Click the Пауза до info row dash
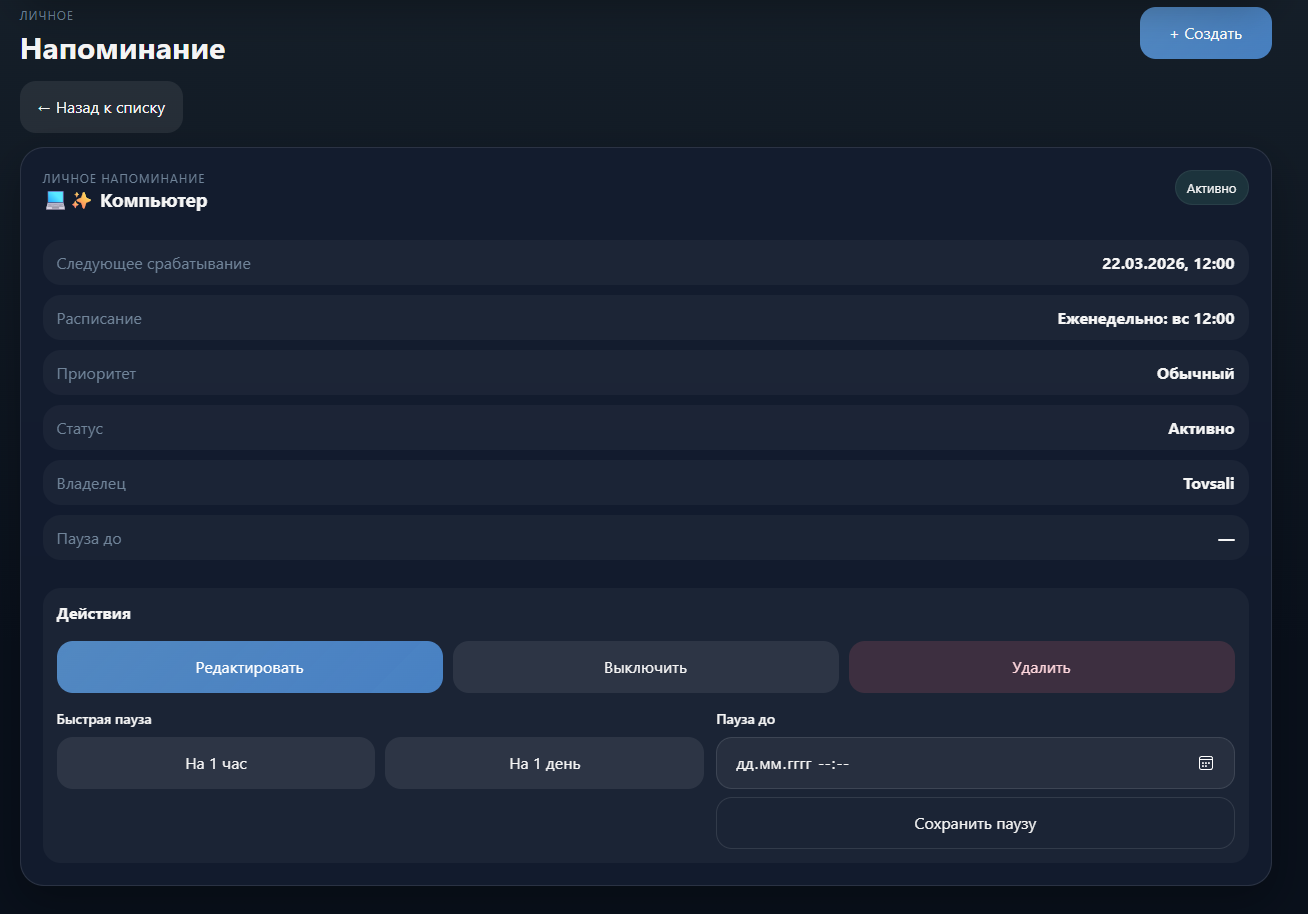The width and height of the screenshot is (1308, 914). [1225, 539]
